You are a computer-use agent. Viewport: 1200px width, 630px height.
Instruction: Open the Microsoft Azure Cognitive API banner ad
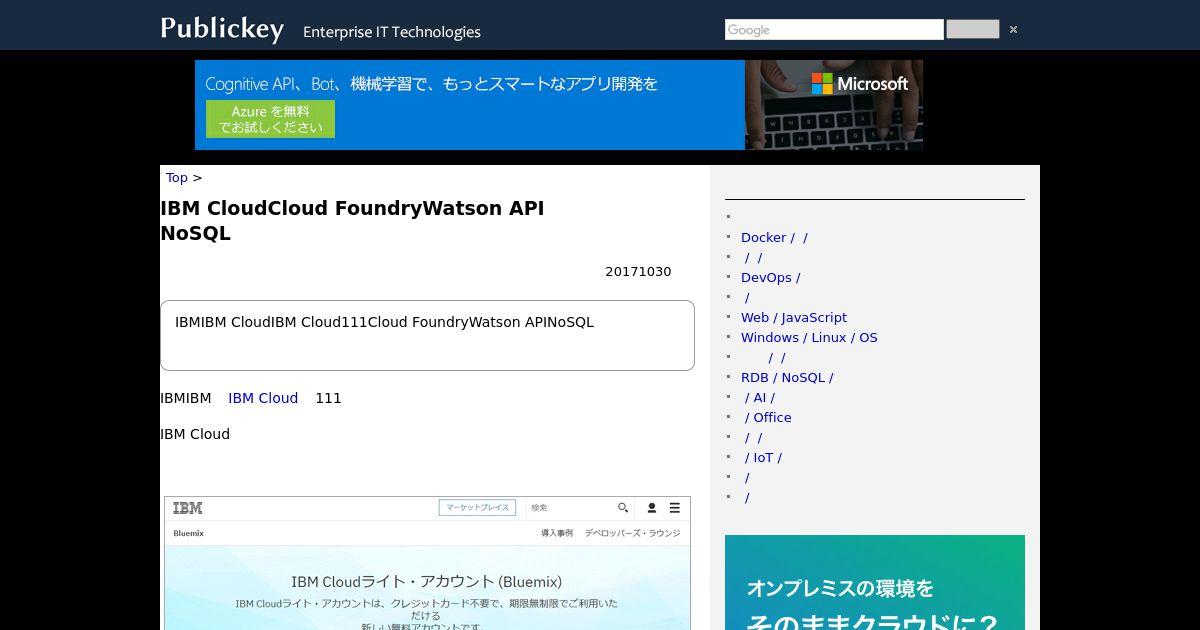tap(558, 105)
